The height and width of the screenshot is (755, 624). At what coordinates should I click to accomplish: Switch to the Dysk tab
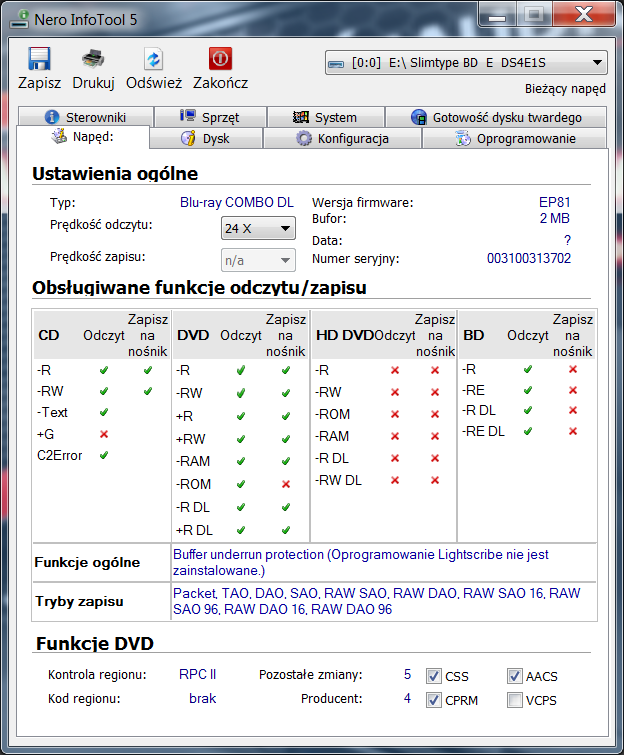click(x=206, y=139)
